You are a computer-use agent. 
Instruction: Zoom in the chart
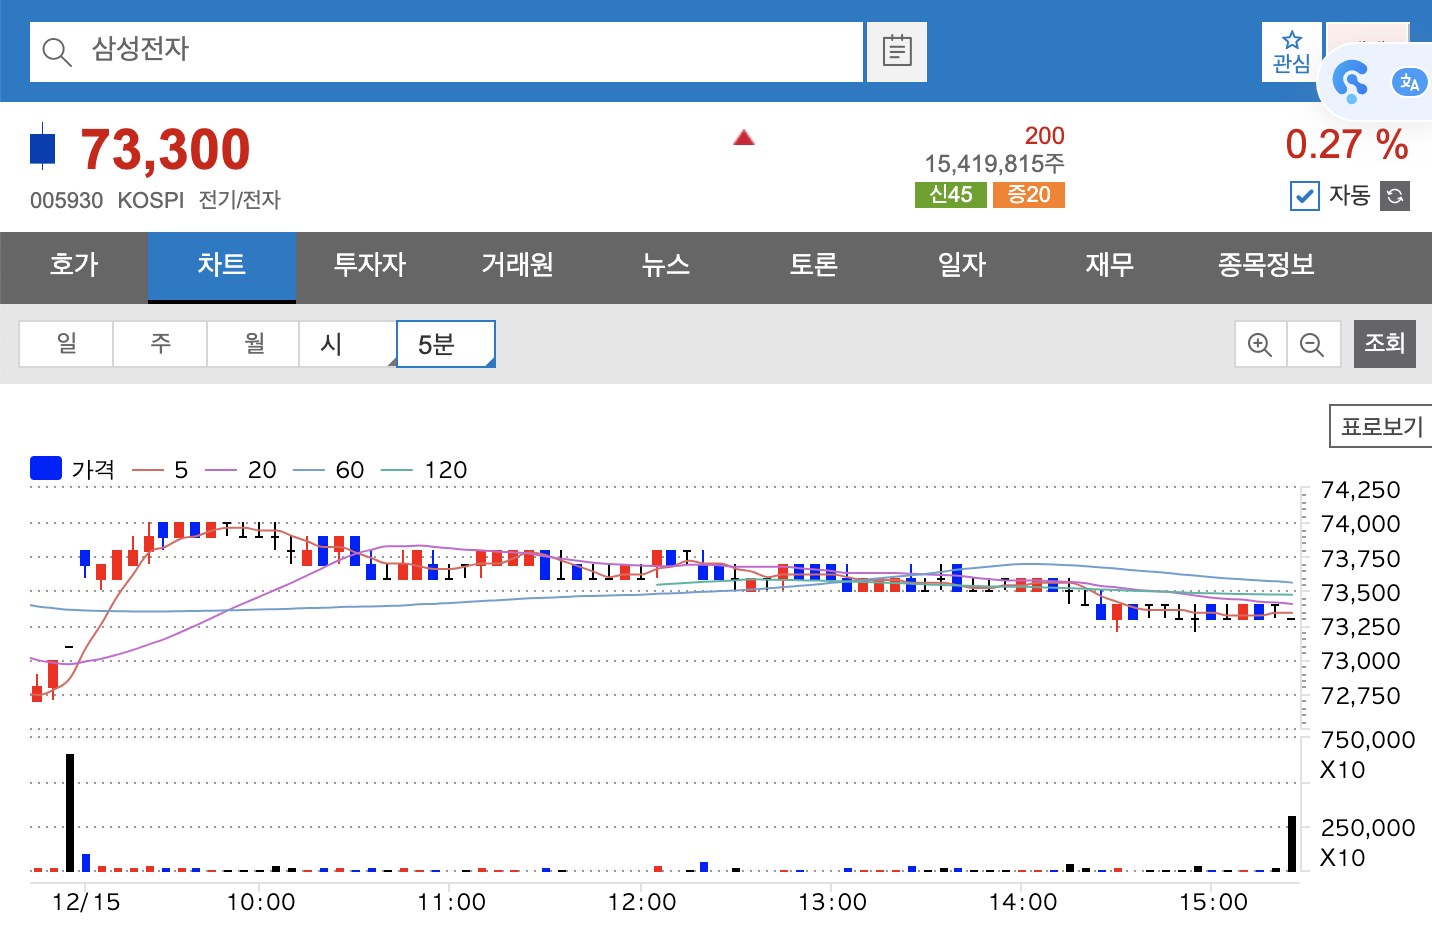point(1260,345)
